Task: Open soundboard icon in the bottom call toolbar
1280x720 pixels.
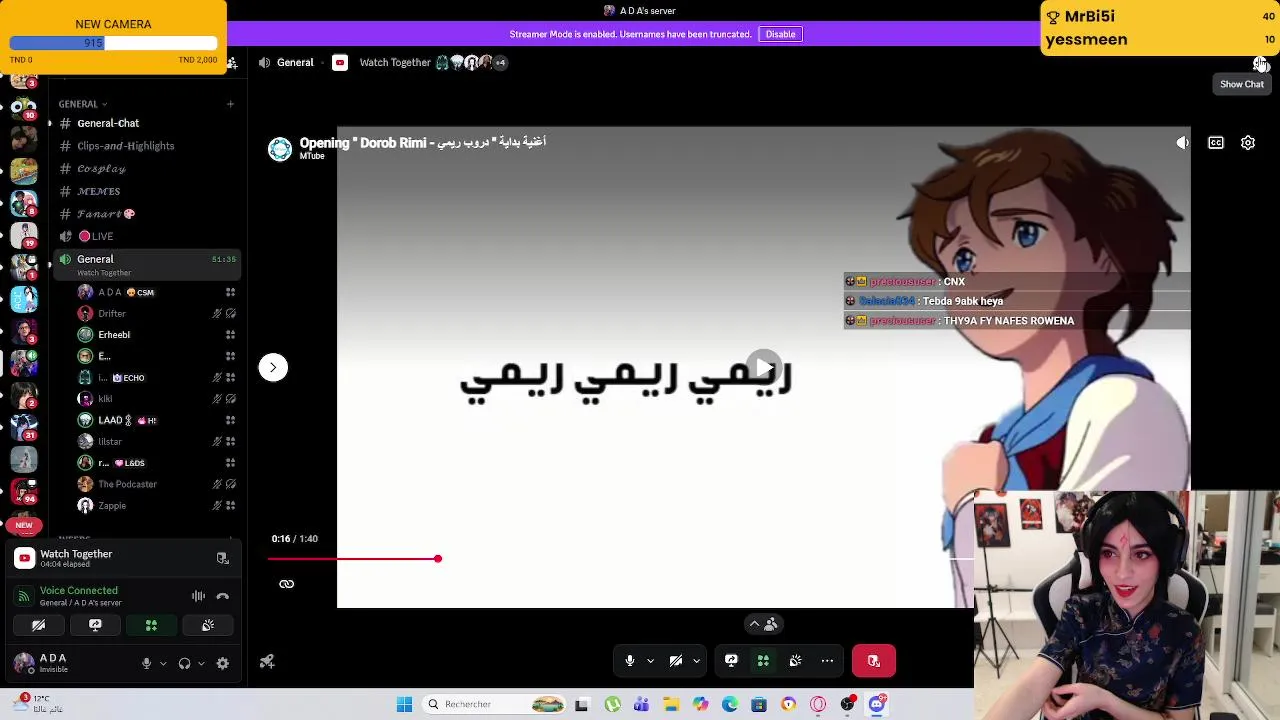Action: [795, 661]
